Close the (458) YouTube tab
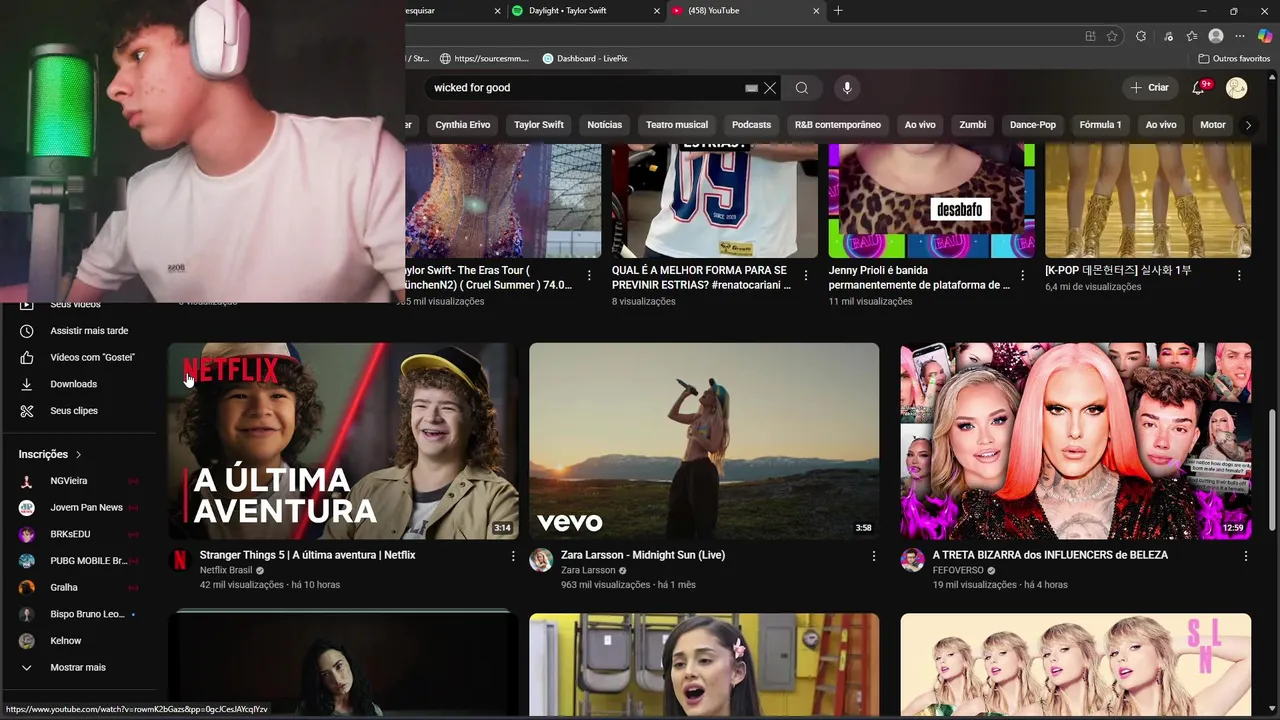This screenshot has height=720, width=1280. 816,11
